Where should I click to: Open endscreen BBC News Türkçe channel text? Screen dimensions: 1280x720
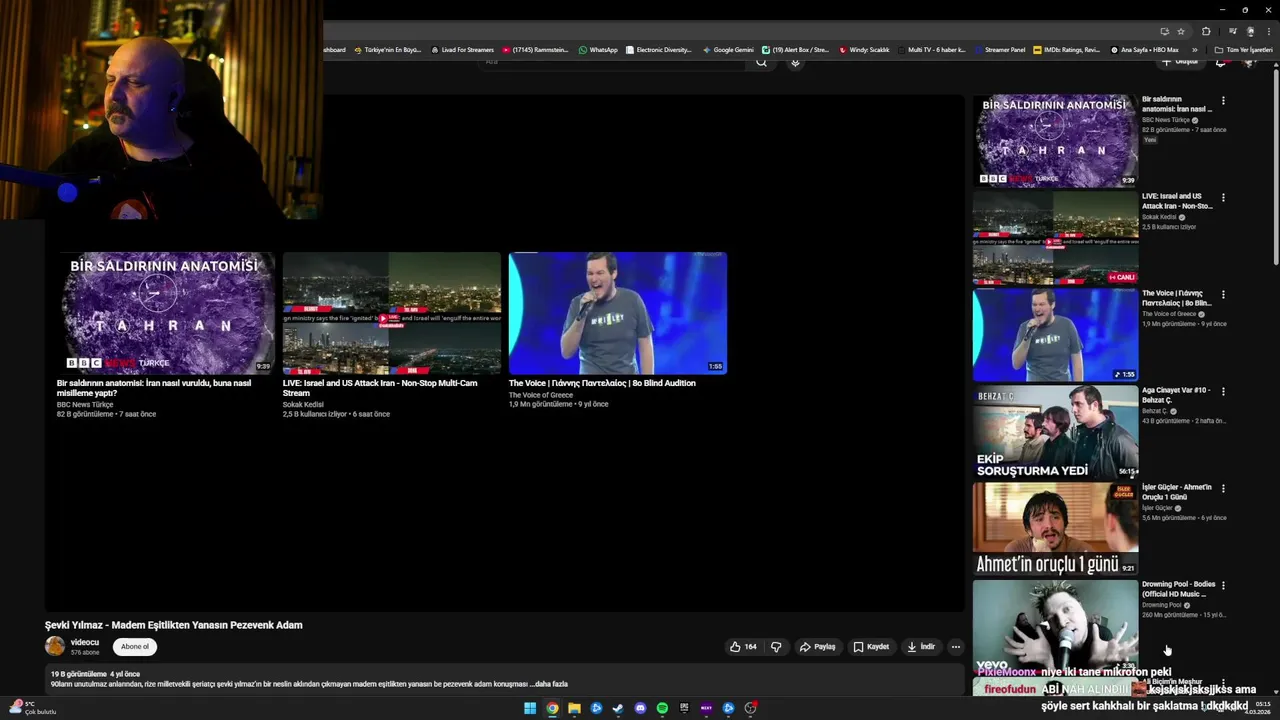(x=85, y=405)
